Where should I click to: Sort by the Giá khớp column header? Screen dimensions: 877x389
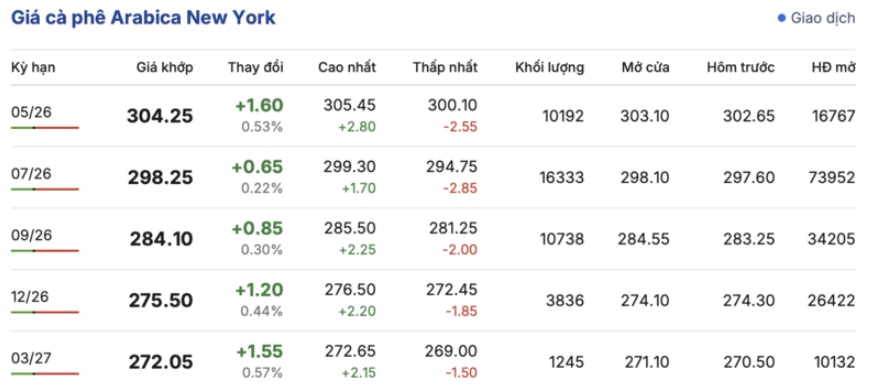coord(165,68)
